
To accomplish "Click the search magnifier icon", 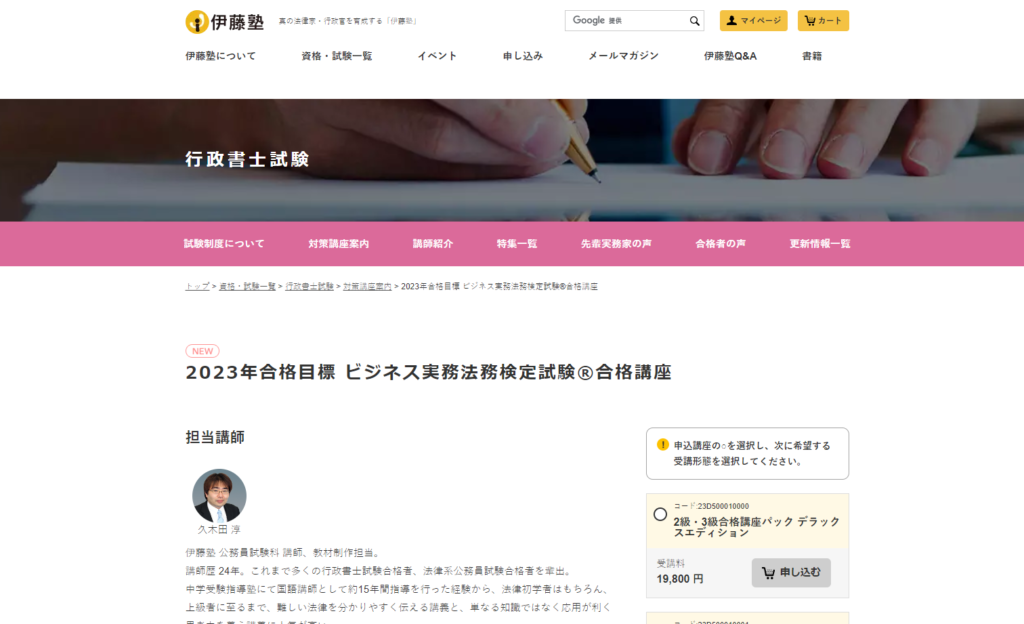I will pyautogui.click(x=694, y=21).
